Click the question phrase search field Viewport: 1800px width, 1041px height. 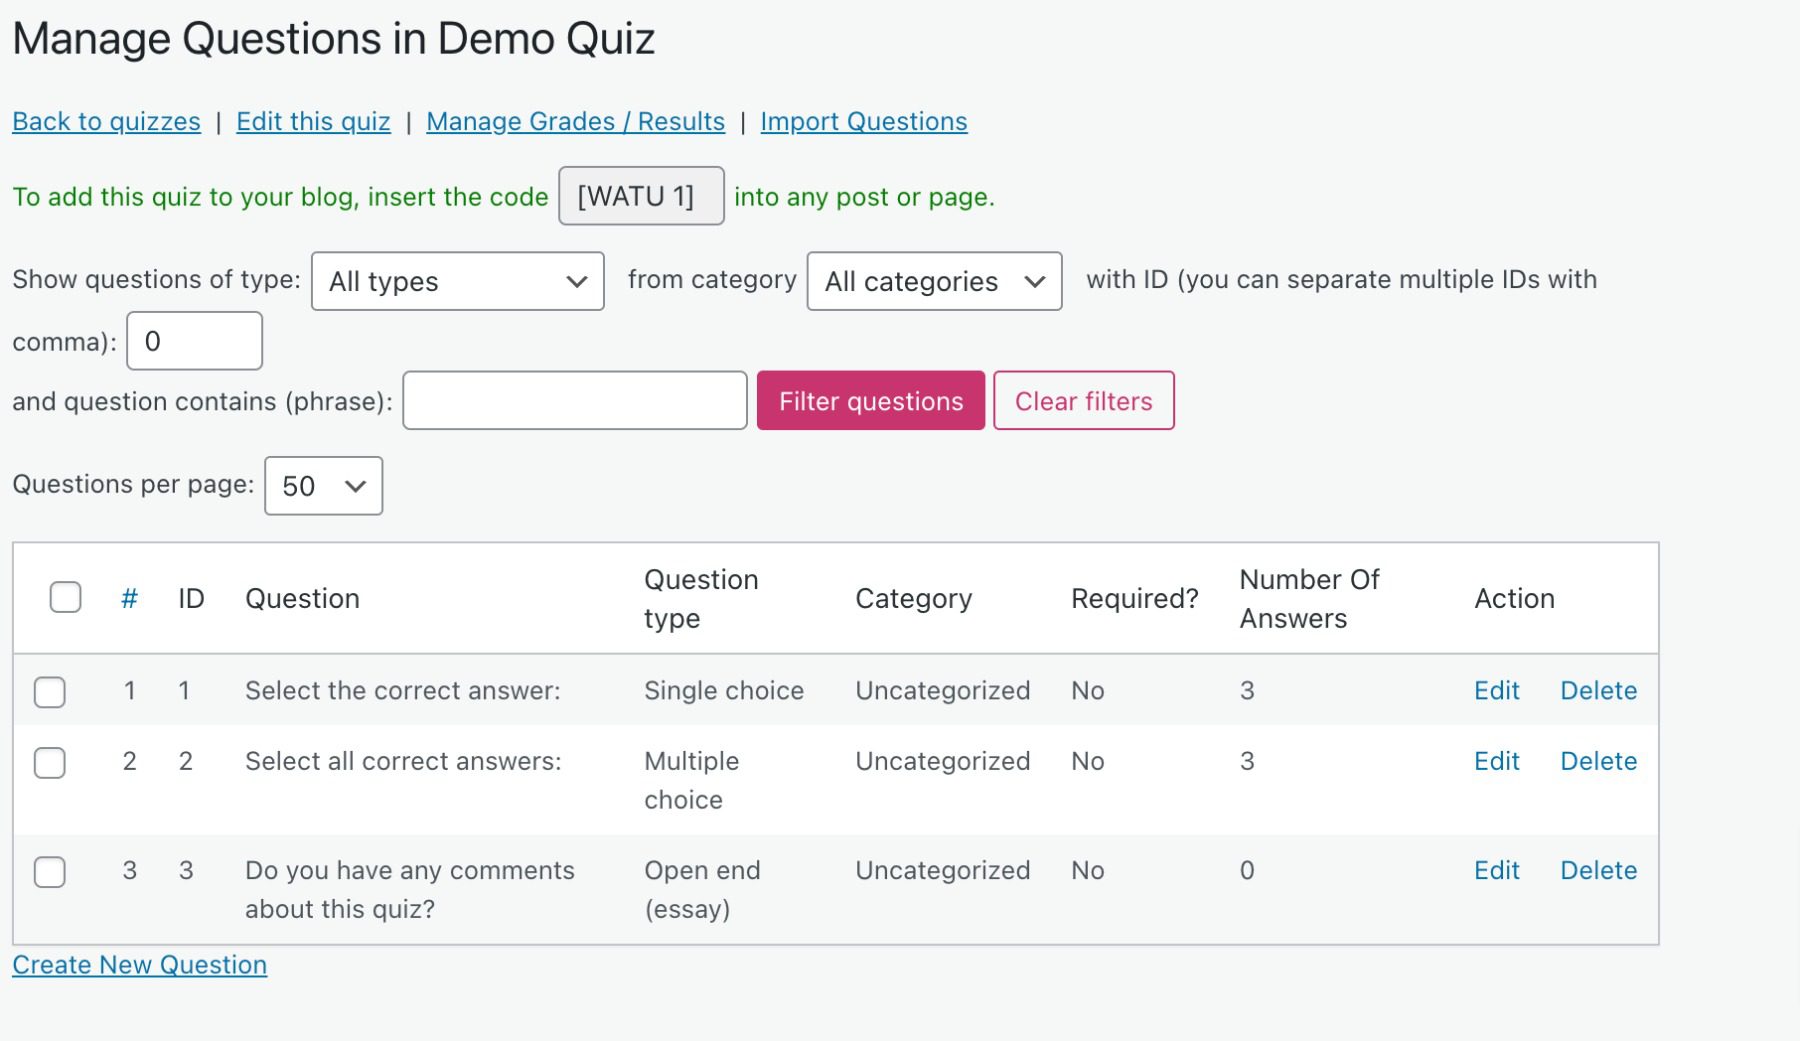pyautogui.click(x=574, y=400)
